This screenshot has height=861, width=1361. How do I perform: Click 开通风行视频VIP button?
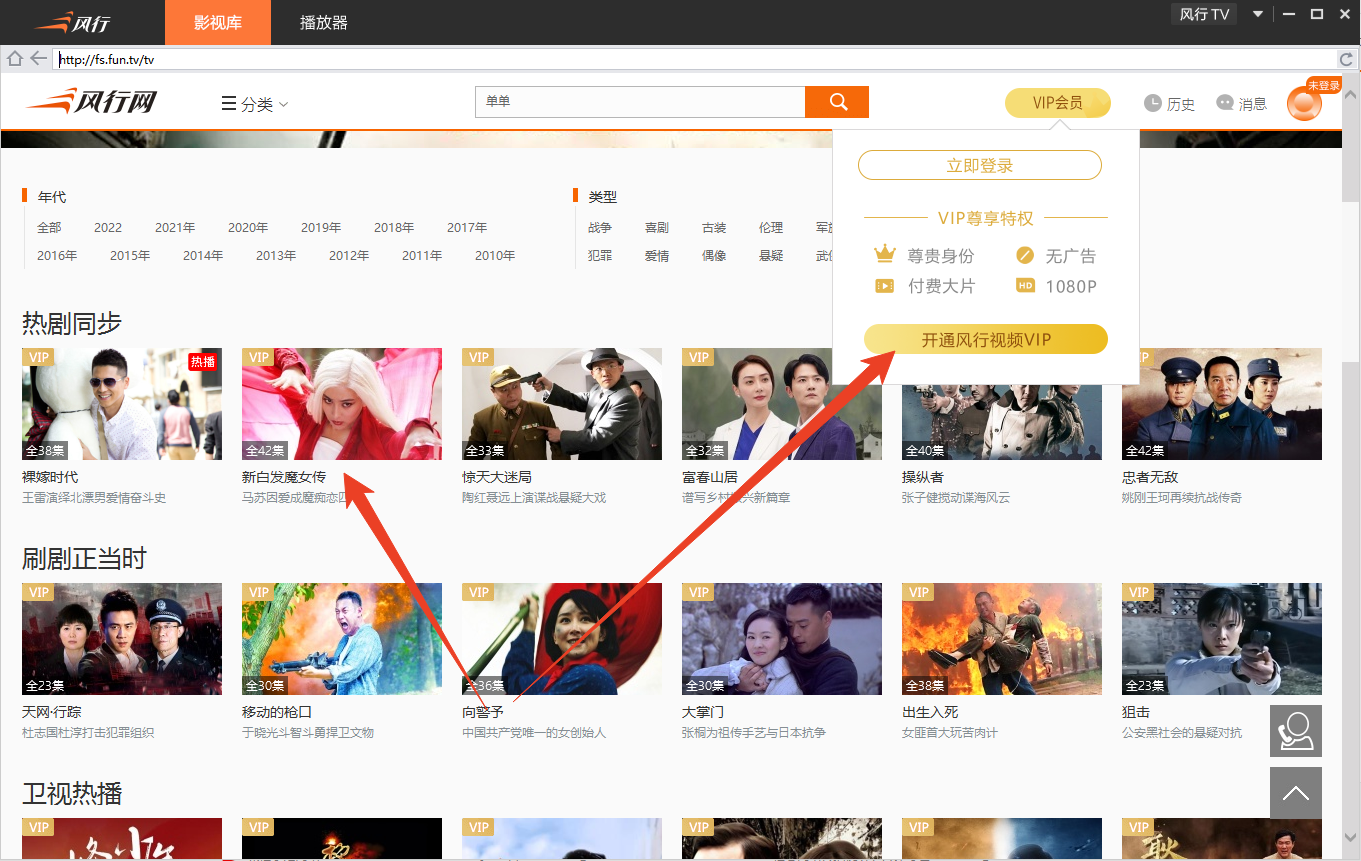tap(985, 340)
